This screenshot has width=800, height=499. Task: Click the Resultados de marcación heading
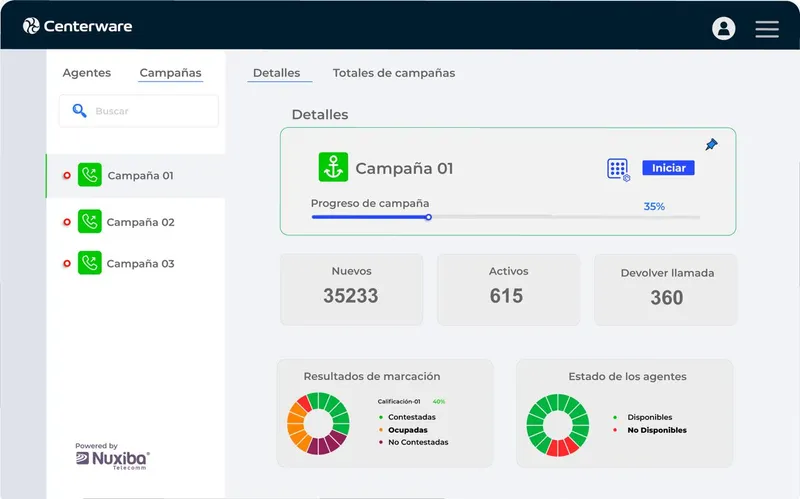point(372,376)
